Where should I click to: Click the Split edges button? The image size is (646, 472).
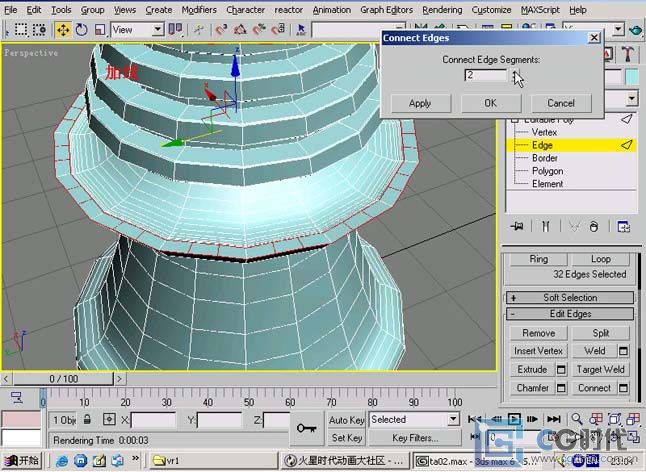tap(601, 333)
